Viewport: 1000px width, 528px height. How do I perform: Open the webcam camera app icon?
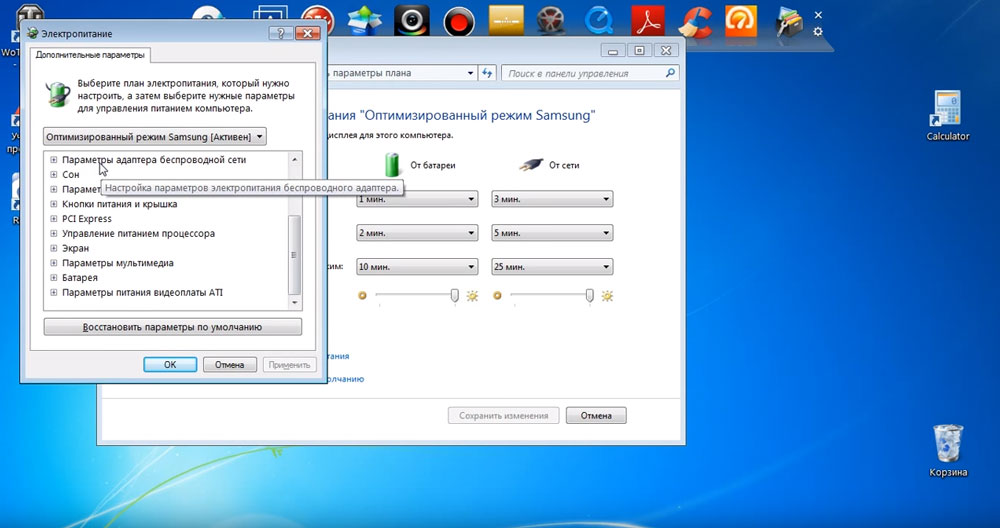[x=411, y=21]
